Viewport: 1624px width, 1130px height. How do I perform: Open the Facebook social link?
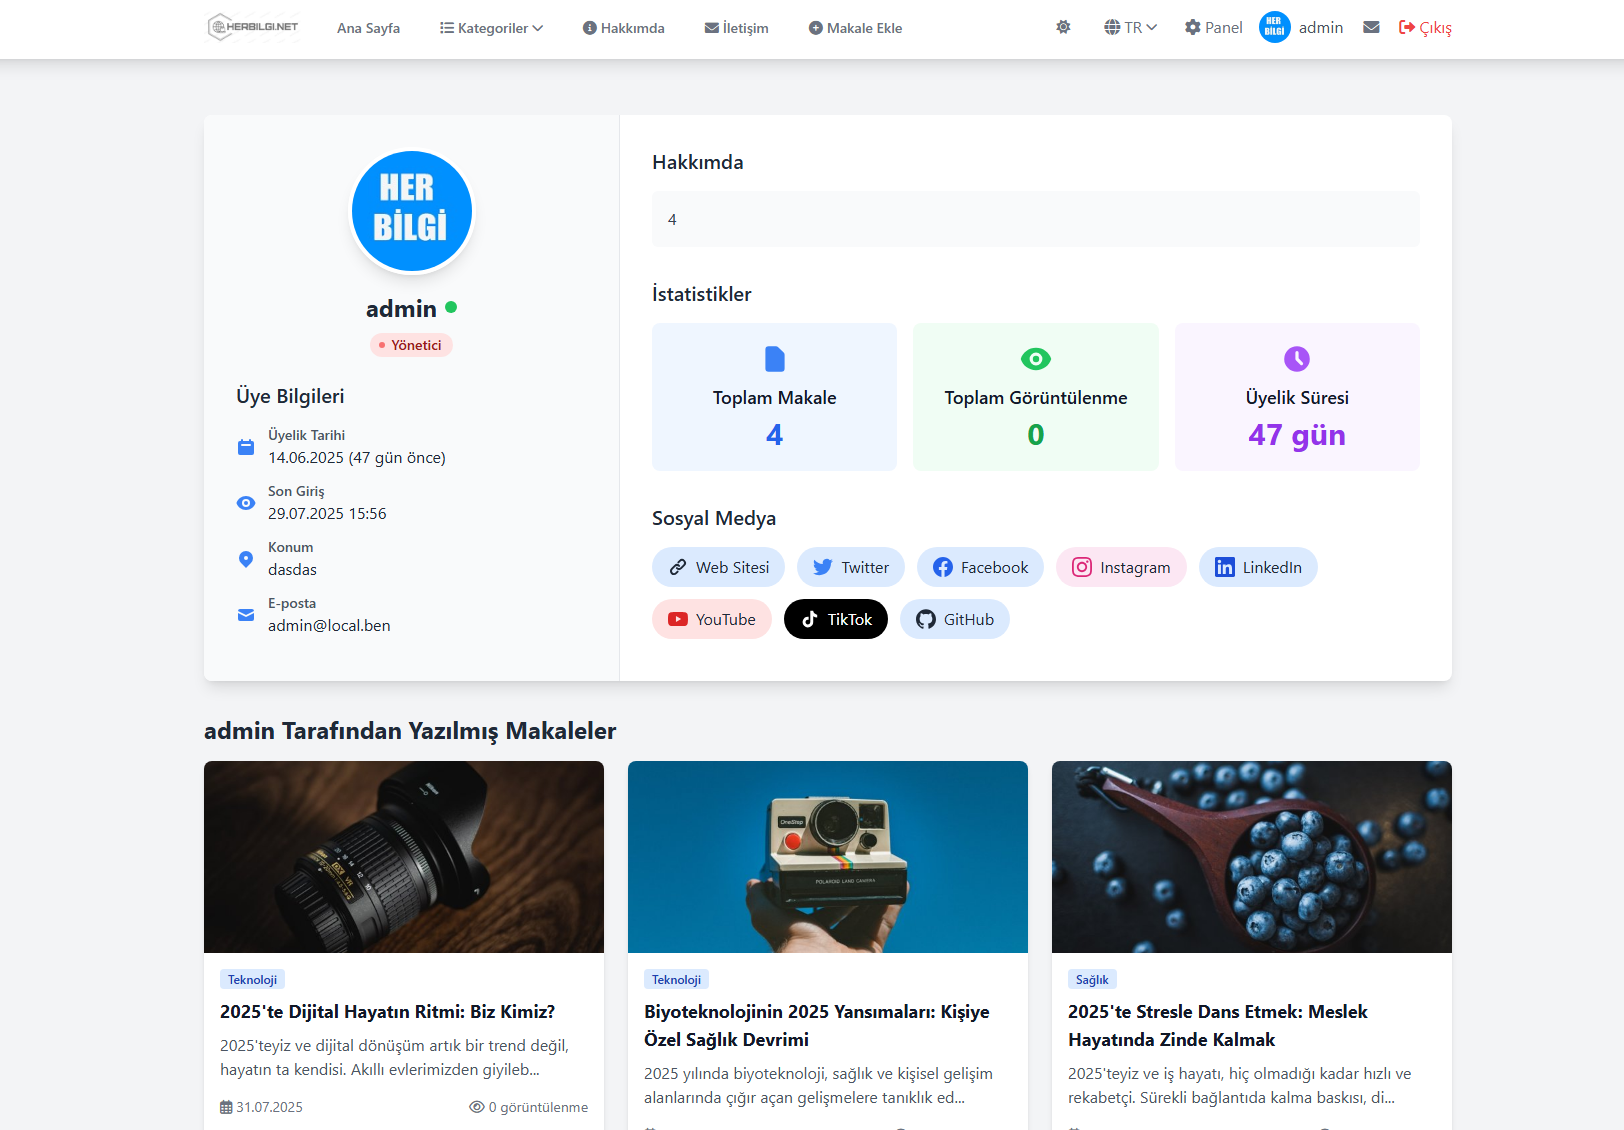[980, 567]
